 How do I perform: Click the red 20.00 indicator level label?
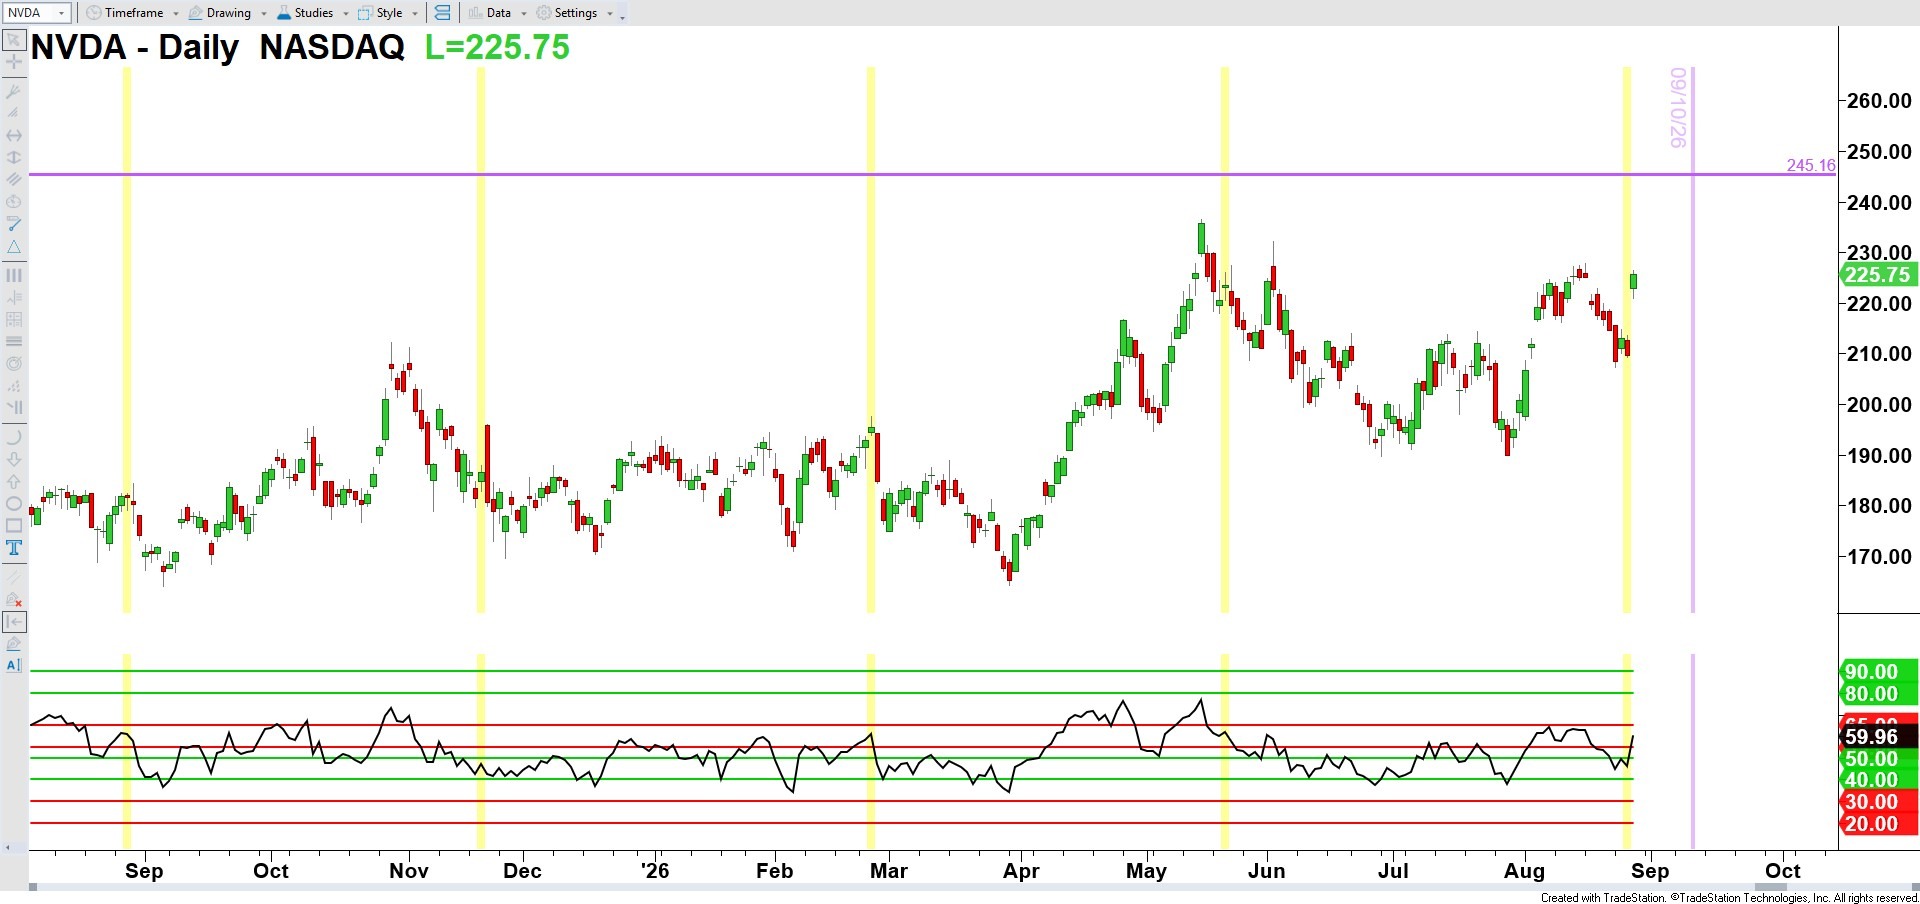click(x=1878, y=824)
